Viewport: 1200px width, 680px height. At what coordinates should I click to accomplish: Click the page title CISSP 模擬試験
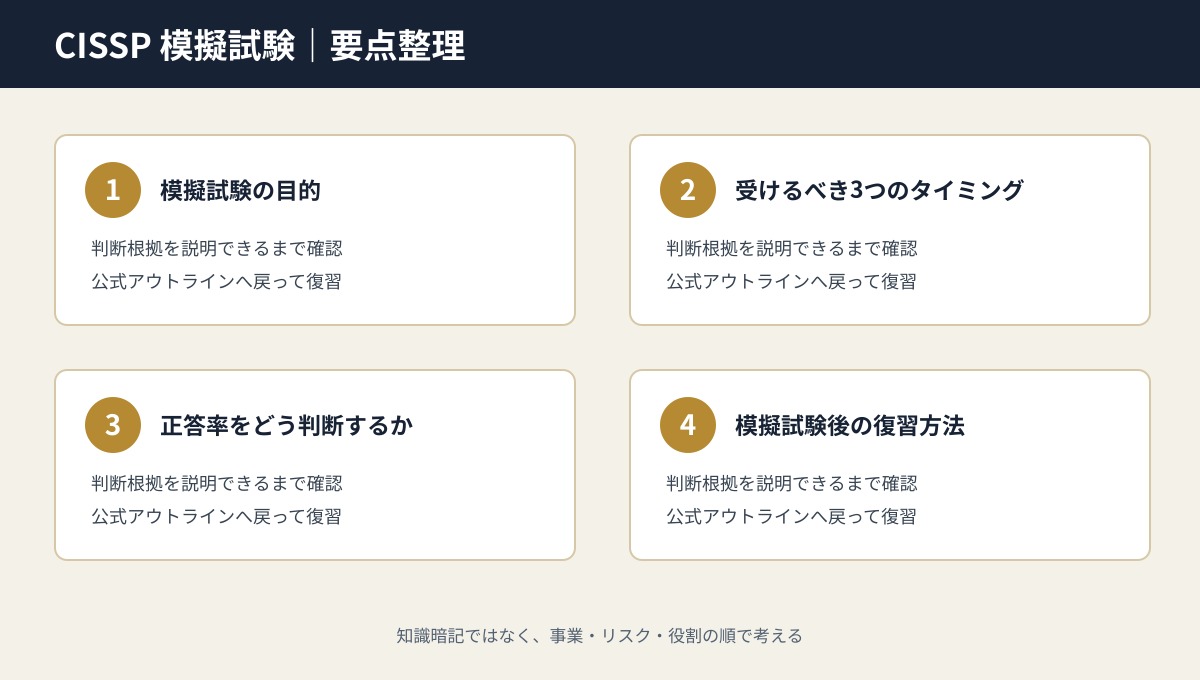coord(175,45)
